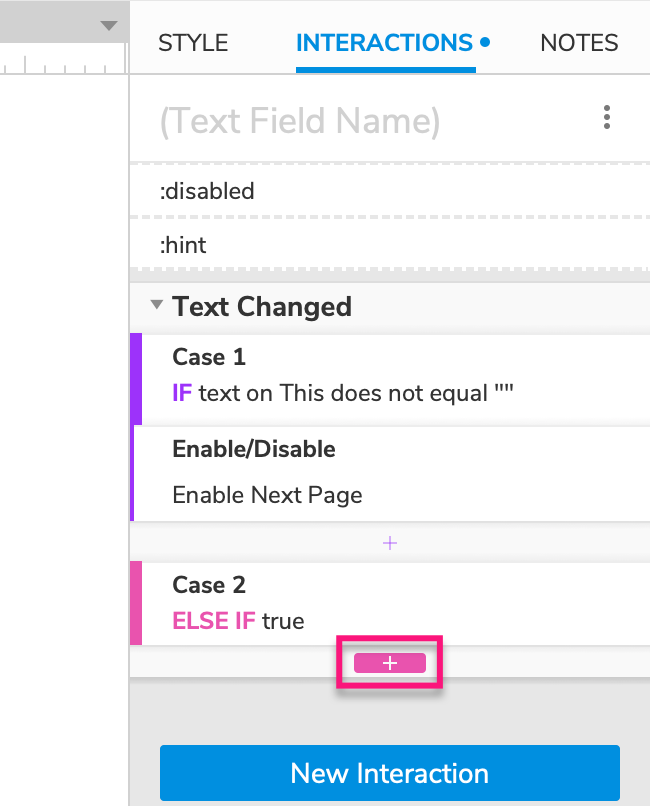The height and width of the screenshot is (806, 650).
Task: Select the Case 1 heading
Action: click(209, 357)
